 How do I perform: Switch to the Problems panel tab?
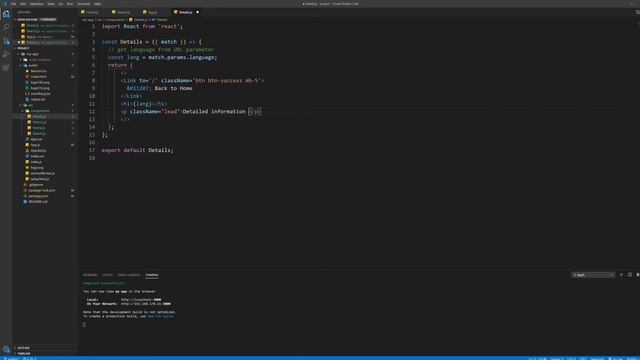pyautogui.click(x=90, y=275)
